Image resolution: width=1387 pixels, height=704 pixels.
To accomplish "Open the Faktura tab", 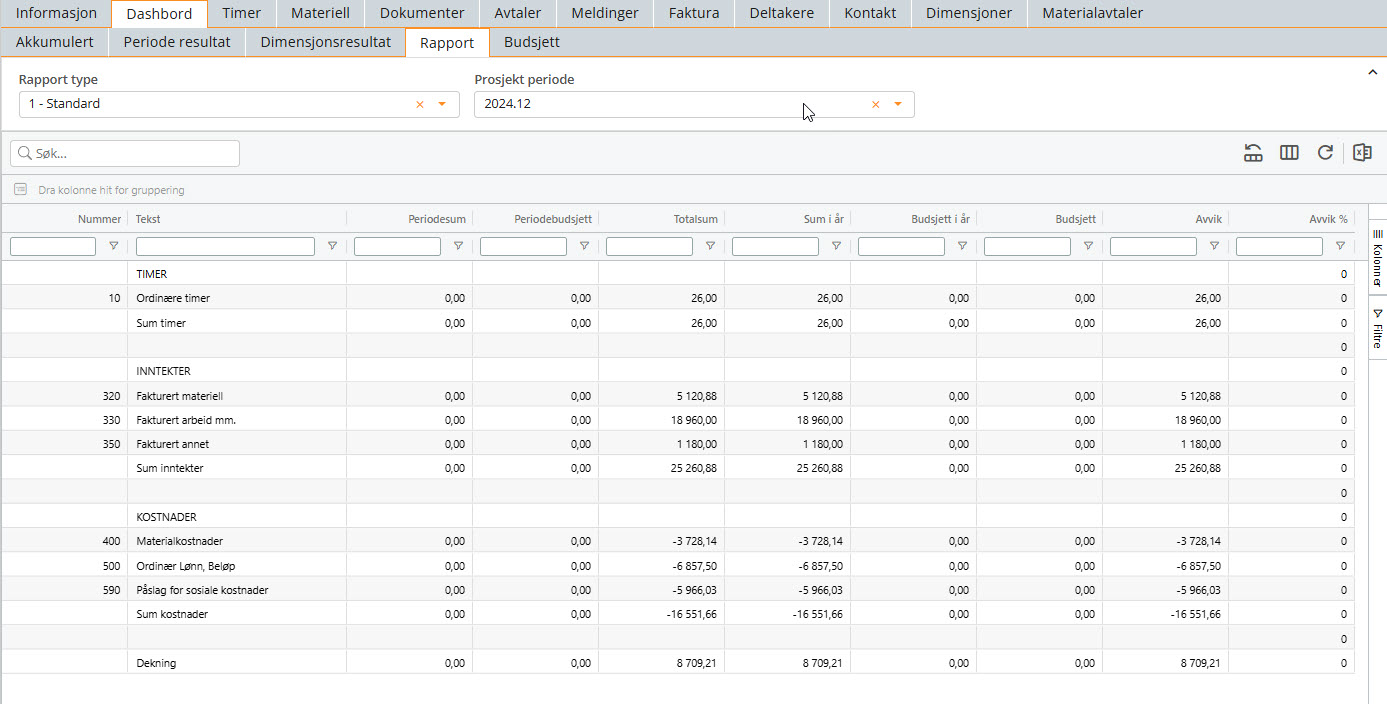I will (694, 13).
